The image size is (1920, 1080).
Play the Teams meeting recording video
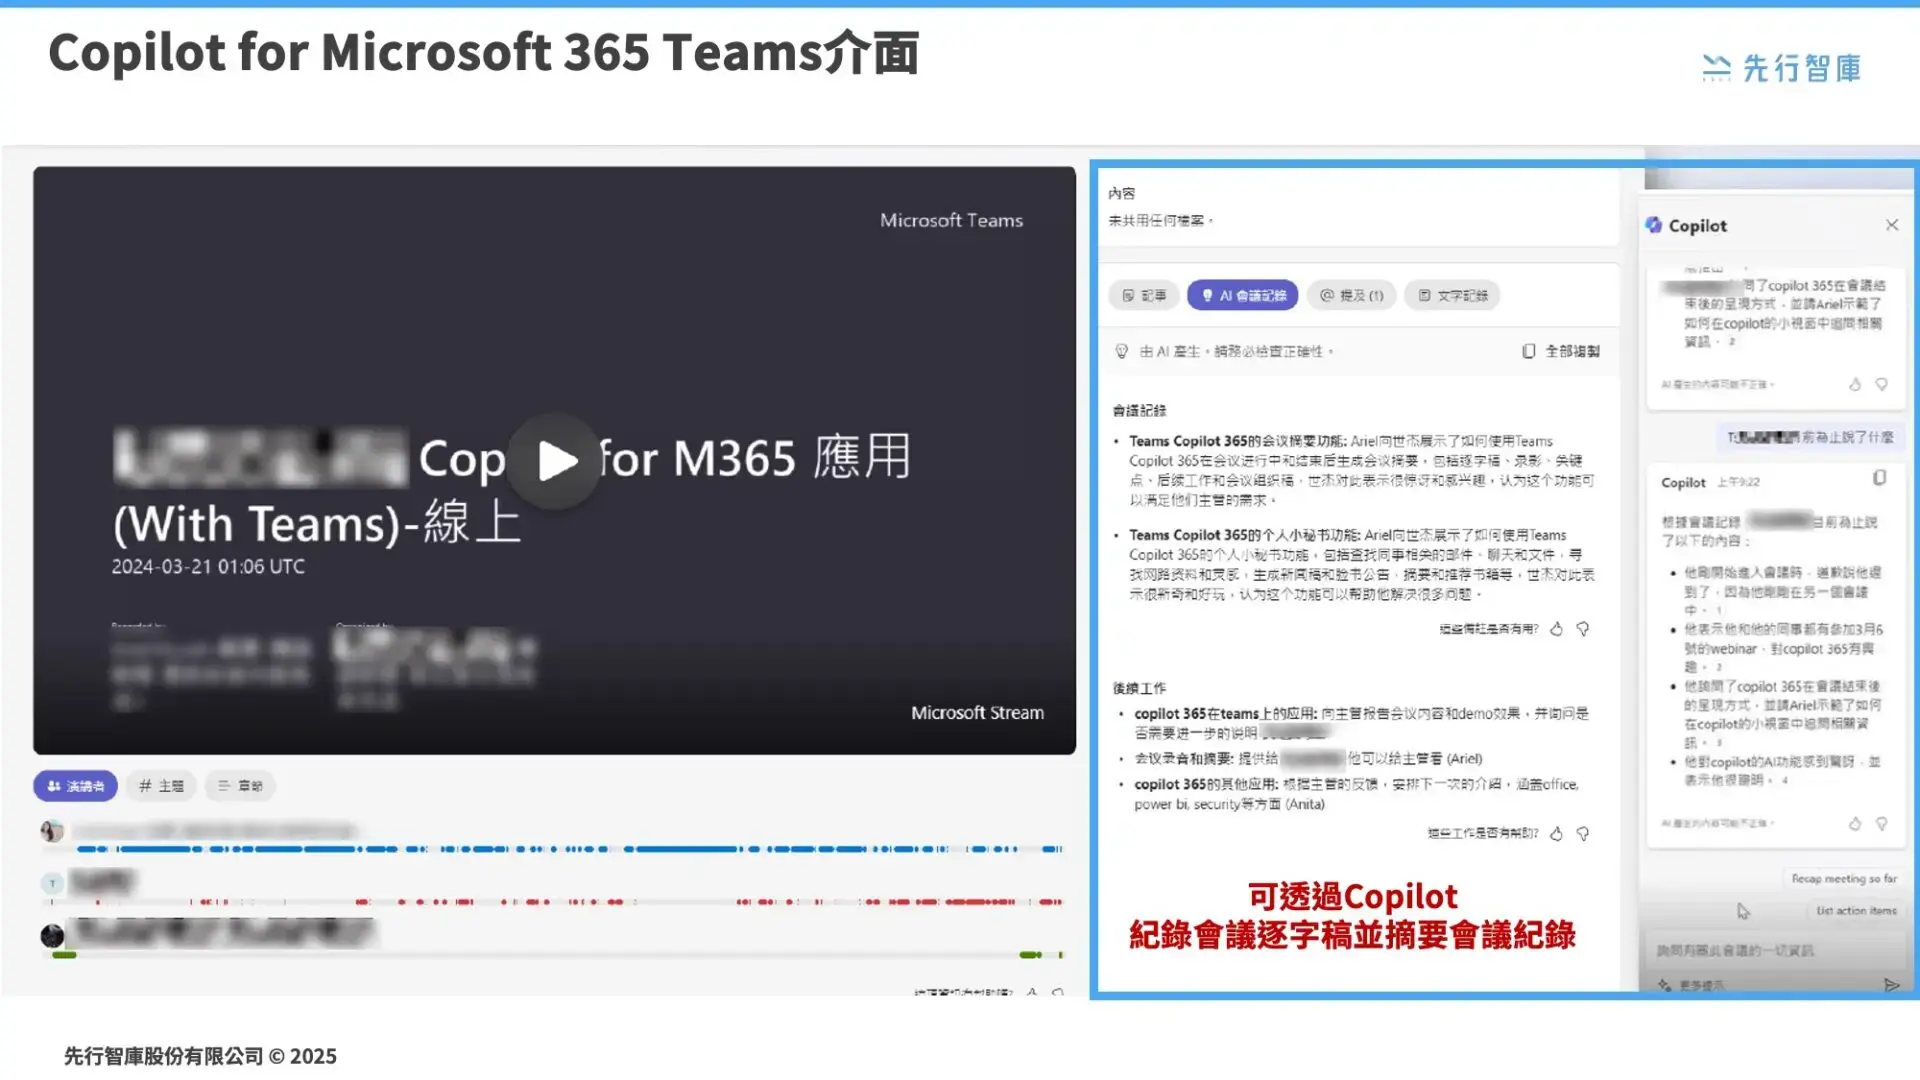tap(556, 461)
